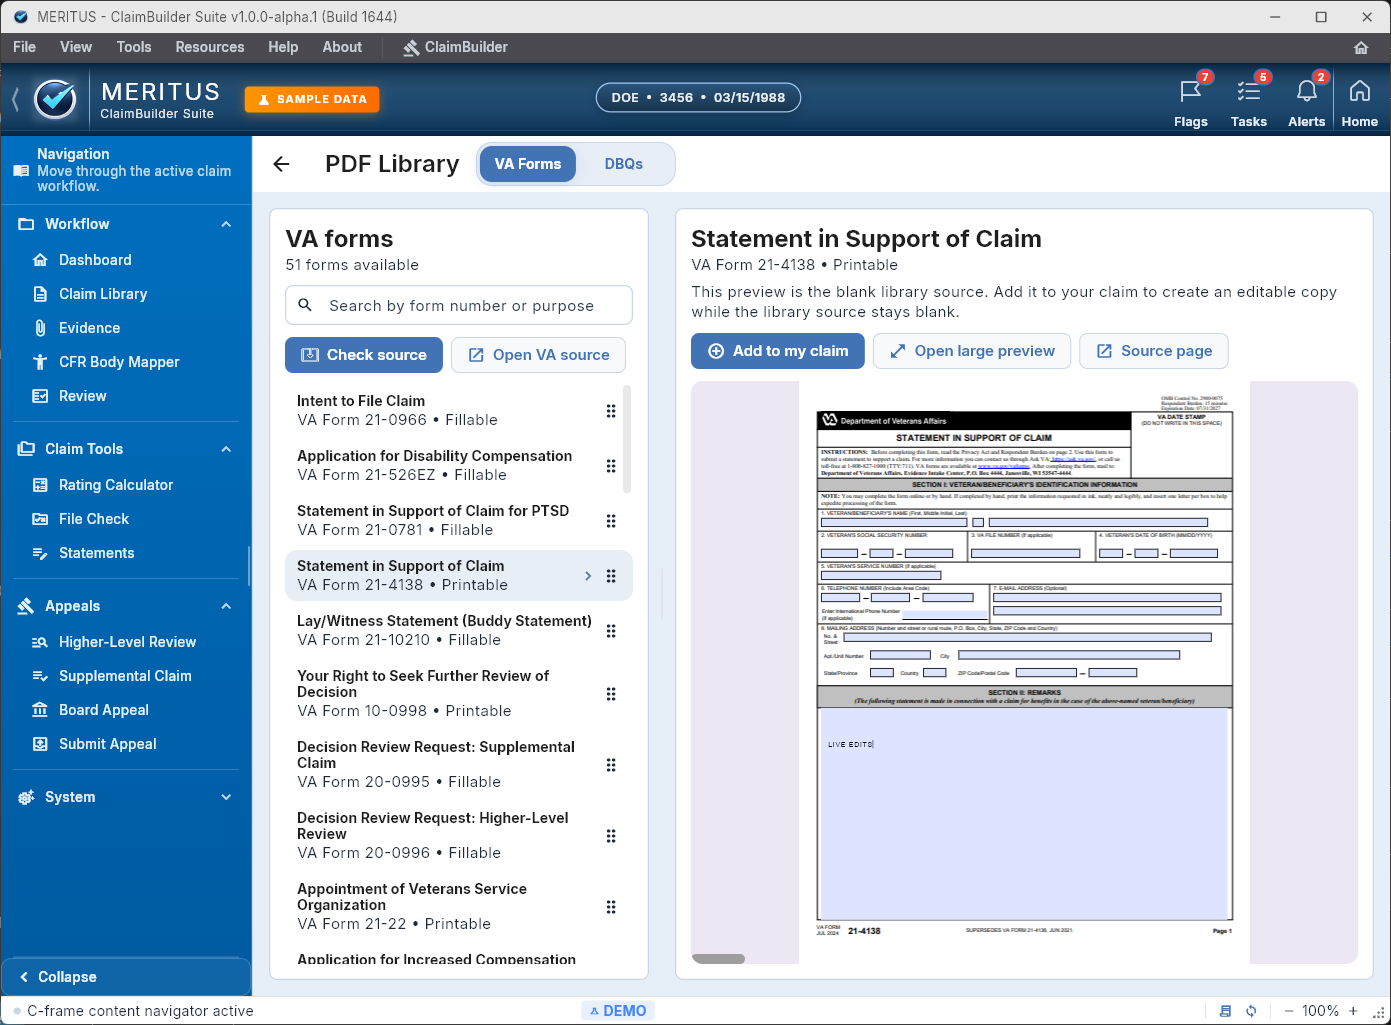The width and height of the screenshot is (1391, 1025).
Task: Open the Resources menu
Action: coord(209,47)
